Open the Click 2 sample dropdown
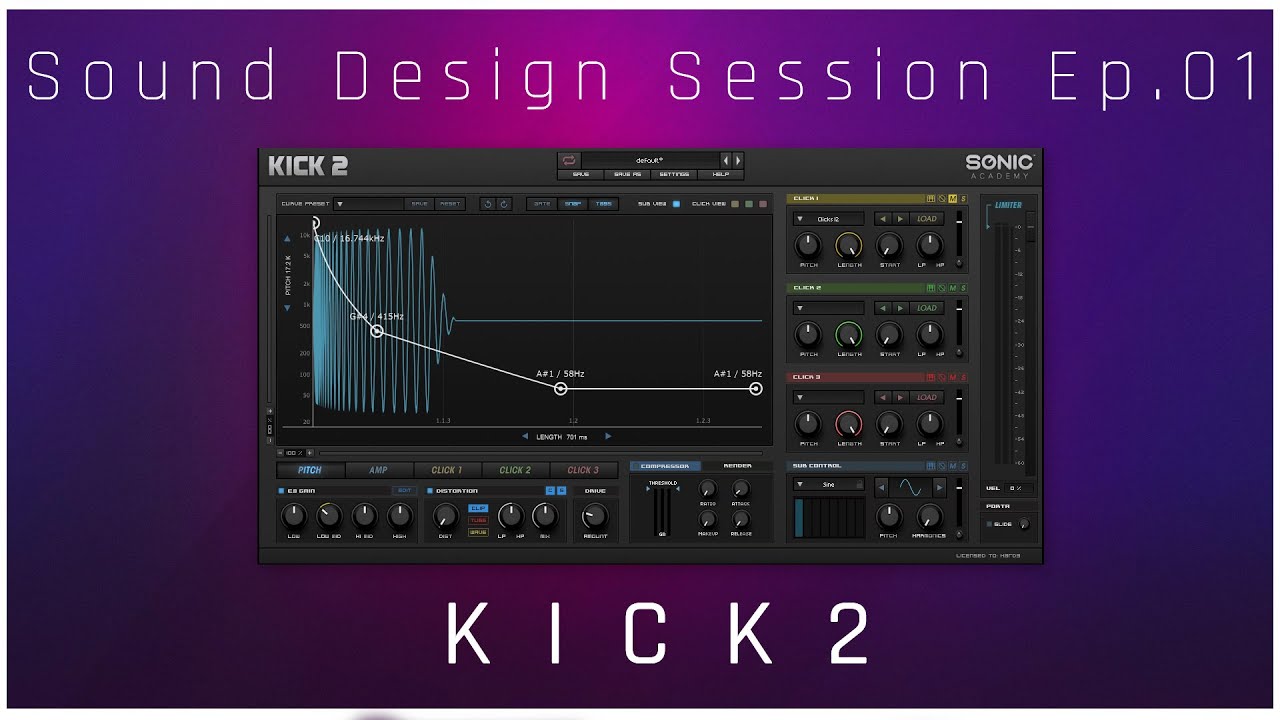 (x=829, y=308)
